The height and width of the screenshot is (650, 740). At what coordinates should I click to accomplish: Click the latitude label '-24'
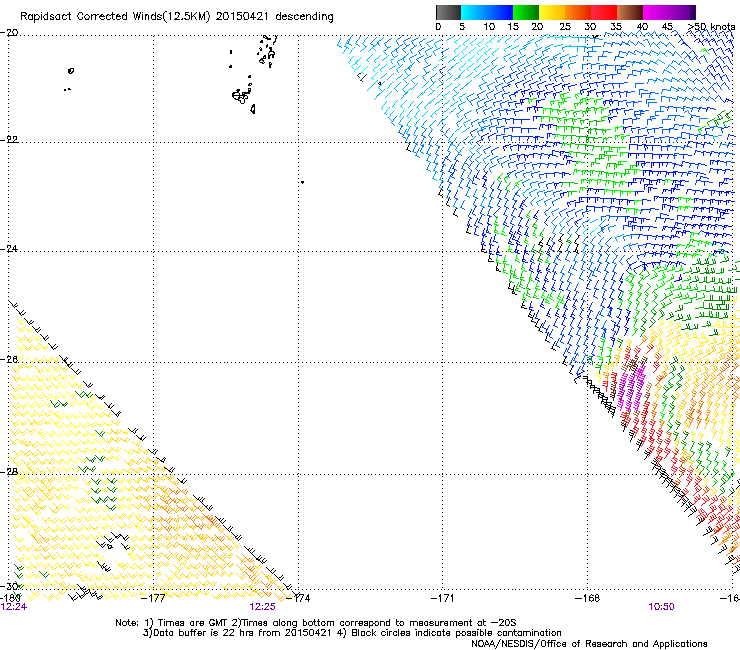pyautogui.click(x=9, y=249)
